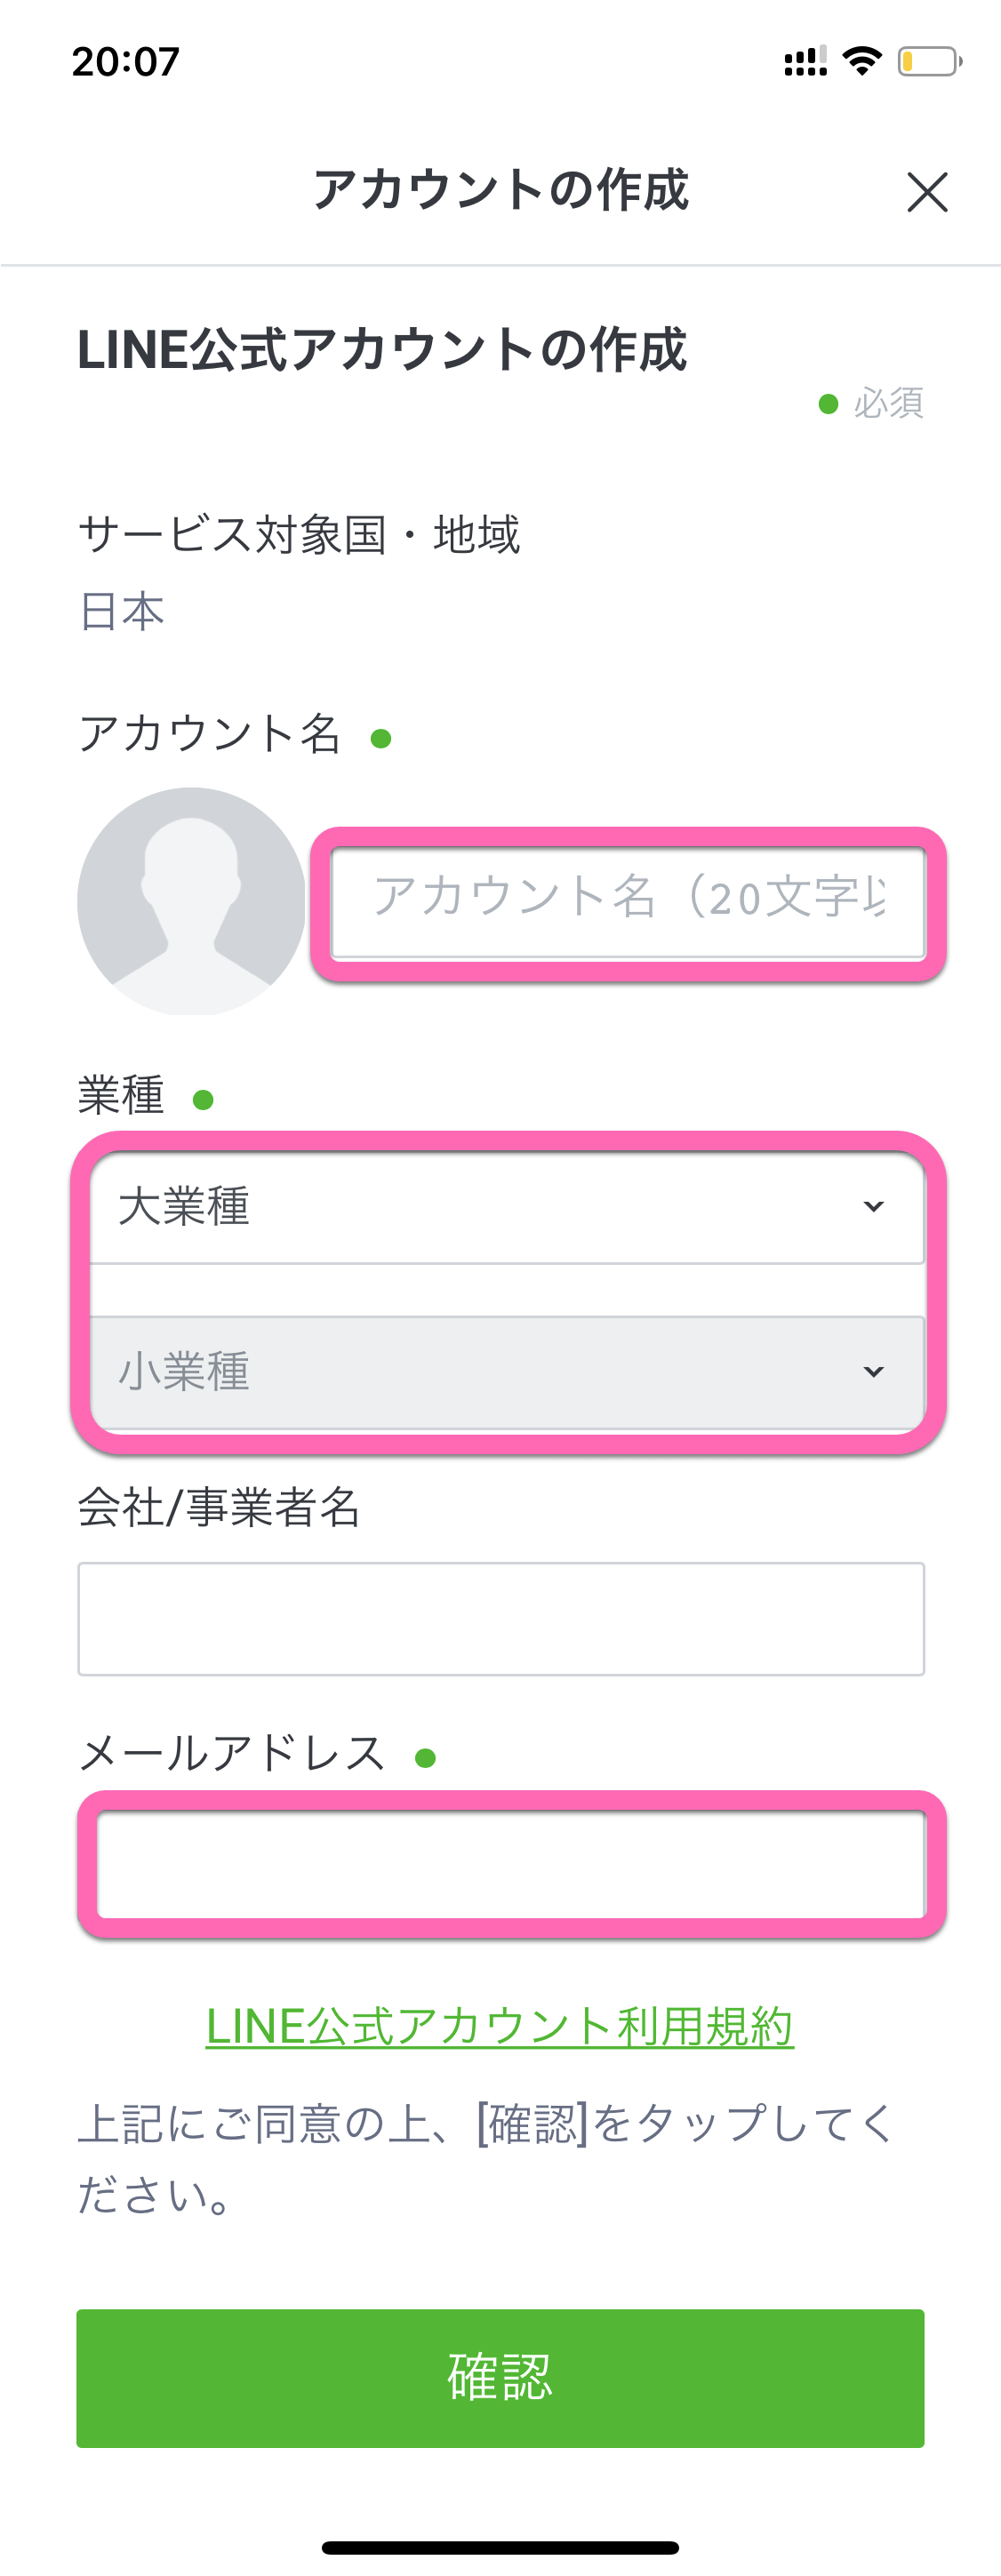This screenshot has width=1001, height=2576.
Task: Tap the アカウントの作成 header title
Action: coord(501,190)
